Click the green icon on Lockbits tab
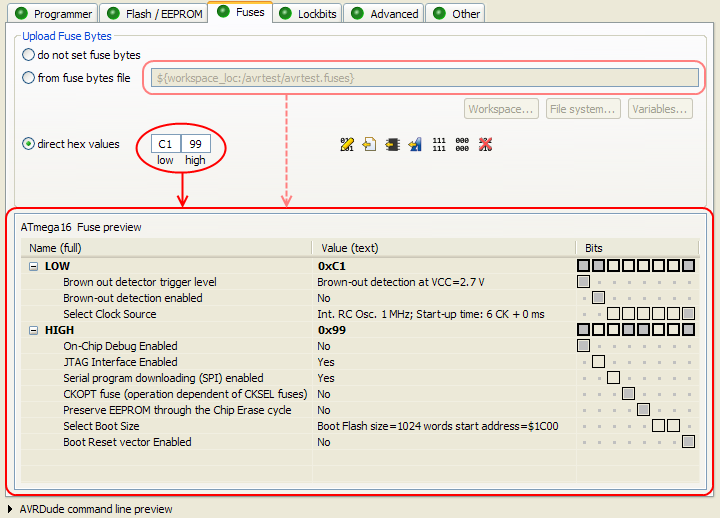 click(285, 14)
